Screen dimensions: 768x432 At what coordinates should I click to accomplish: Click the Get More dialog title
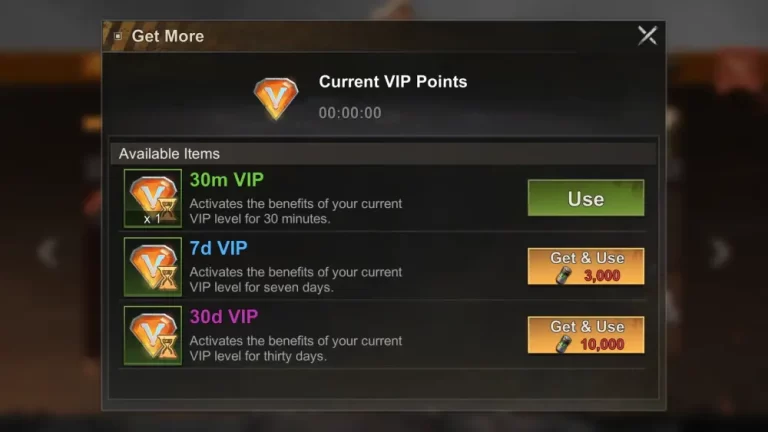tap(168, 36)
